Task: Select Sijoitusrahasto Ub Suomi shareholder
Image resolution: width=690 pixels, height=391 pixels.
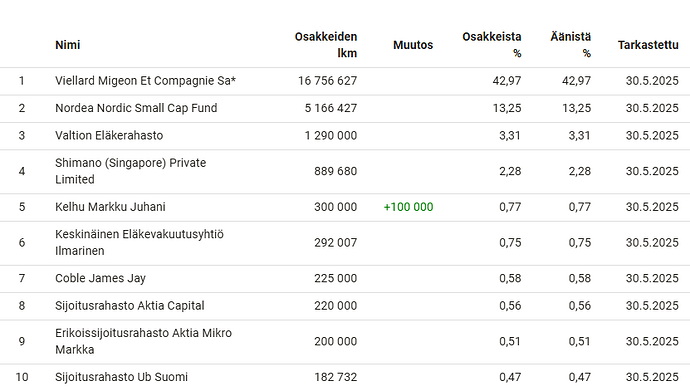Action: 121,377
